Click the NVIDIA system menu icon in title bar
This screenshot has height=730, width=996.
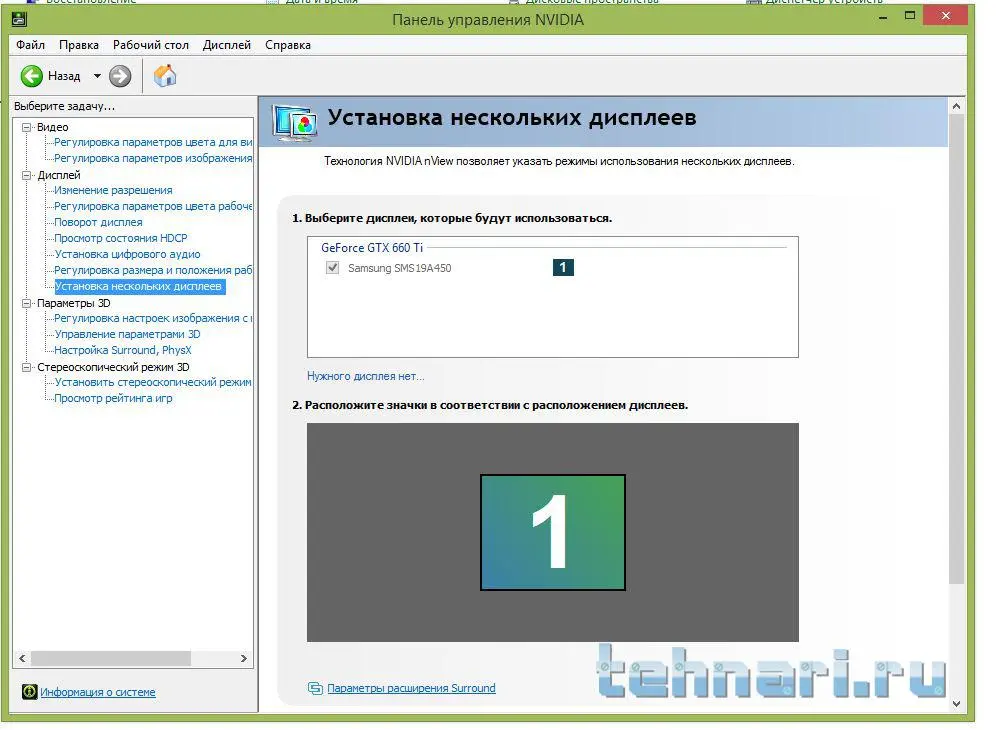(x=19, y=19)
